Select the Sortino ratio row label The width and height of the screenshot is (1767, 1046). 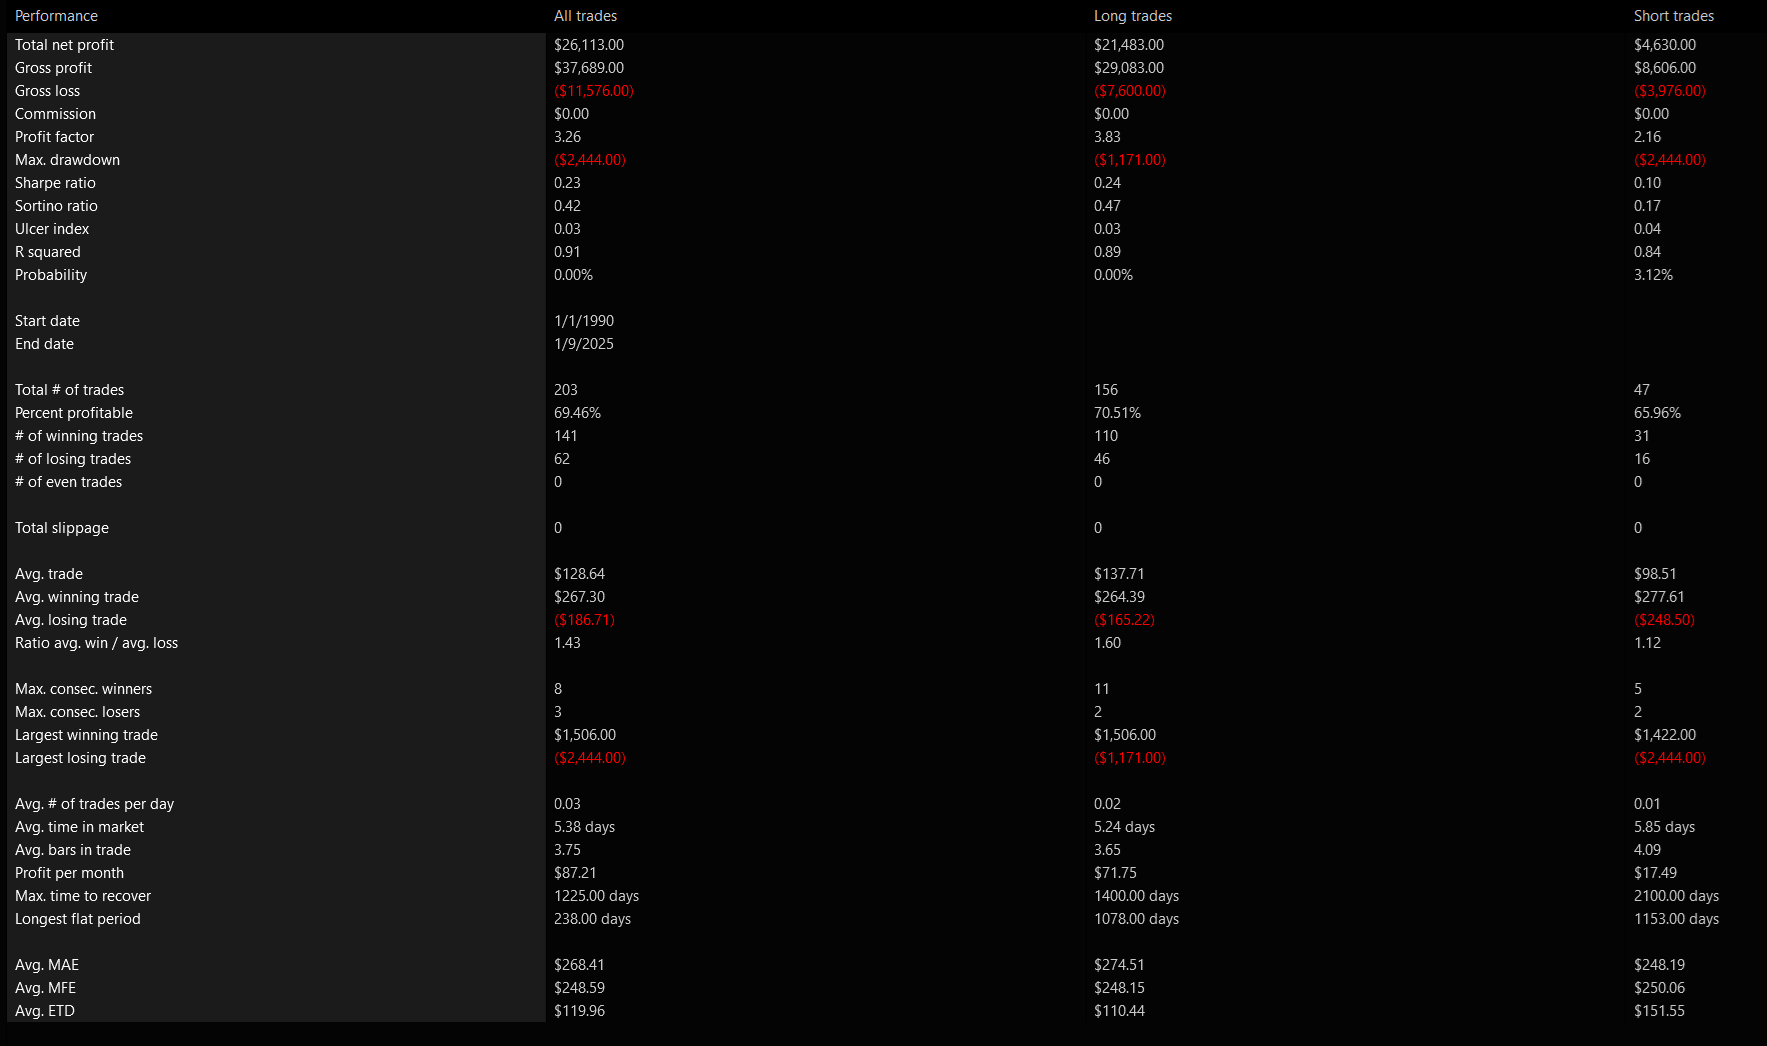pos(56,206)
